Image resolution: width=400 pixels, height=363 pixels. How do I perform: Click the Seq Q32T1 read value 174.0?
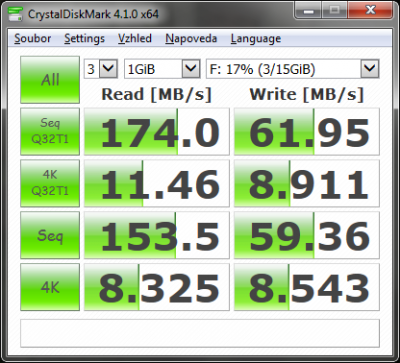pos(157,131)
